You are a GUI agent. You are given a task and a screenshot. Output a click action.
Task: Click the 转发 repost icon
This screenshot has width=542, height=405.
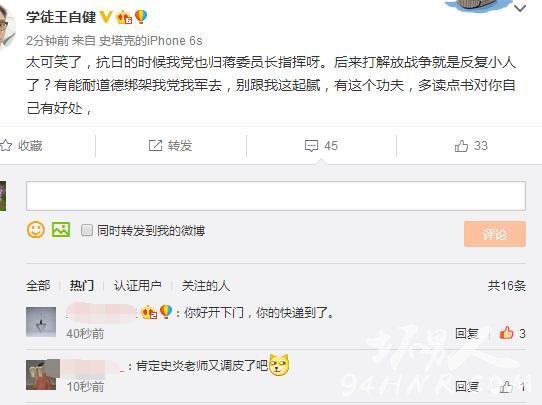(x=155, y=145)
